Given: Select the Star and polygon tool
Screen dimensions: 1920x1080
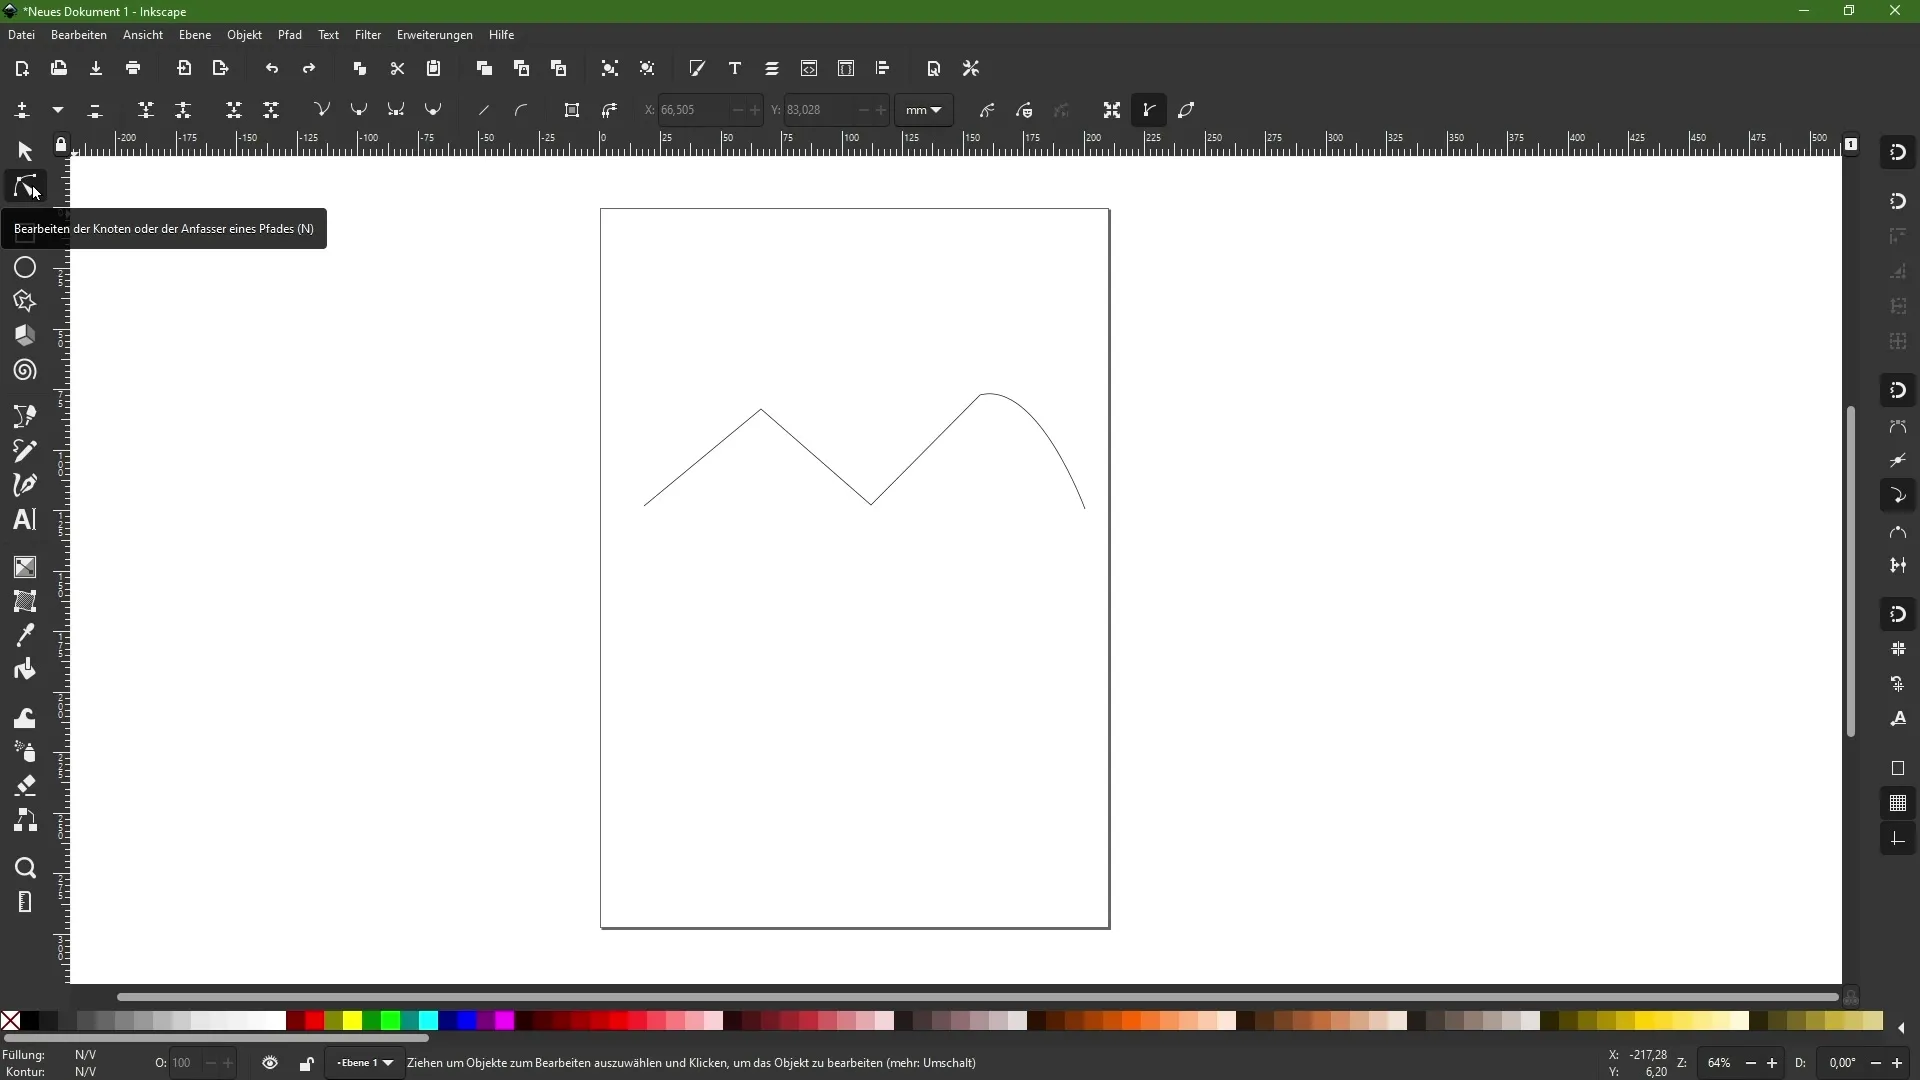Looking at the screenshot, I should pyautogui.click(x=25, y=302).
